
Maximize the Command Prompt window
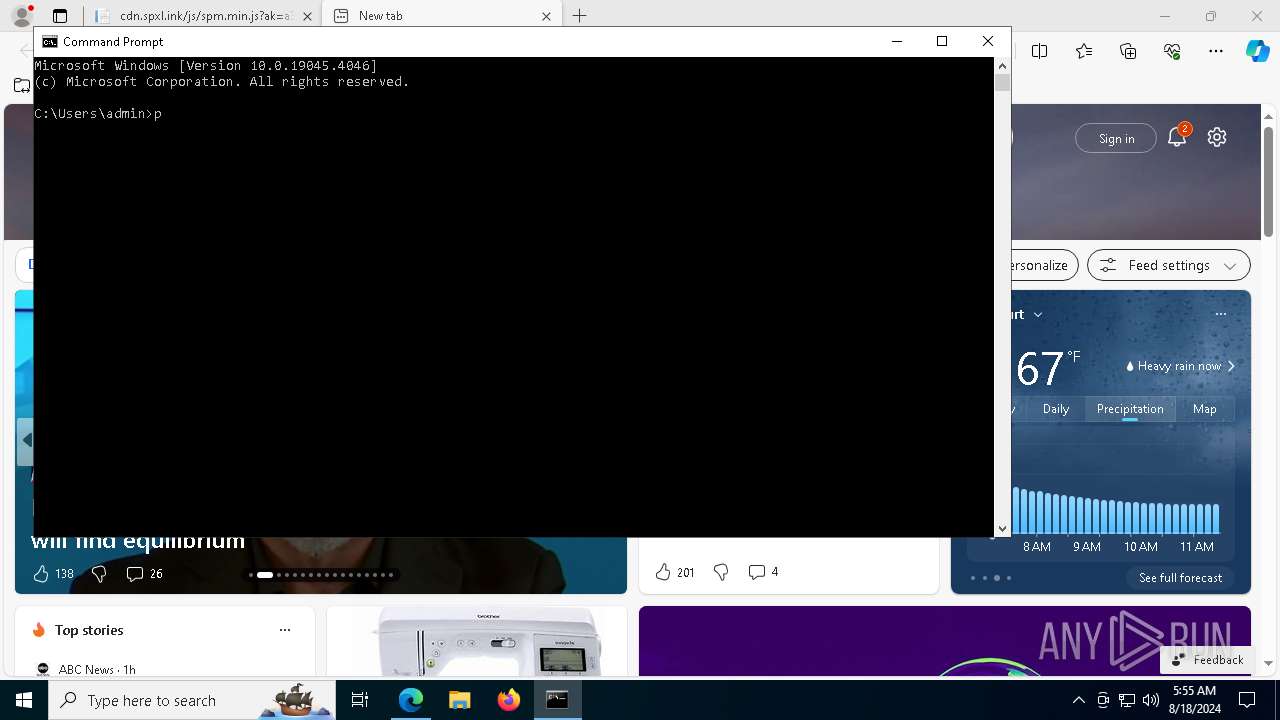pyautogui.click(x=941, y=41)
